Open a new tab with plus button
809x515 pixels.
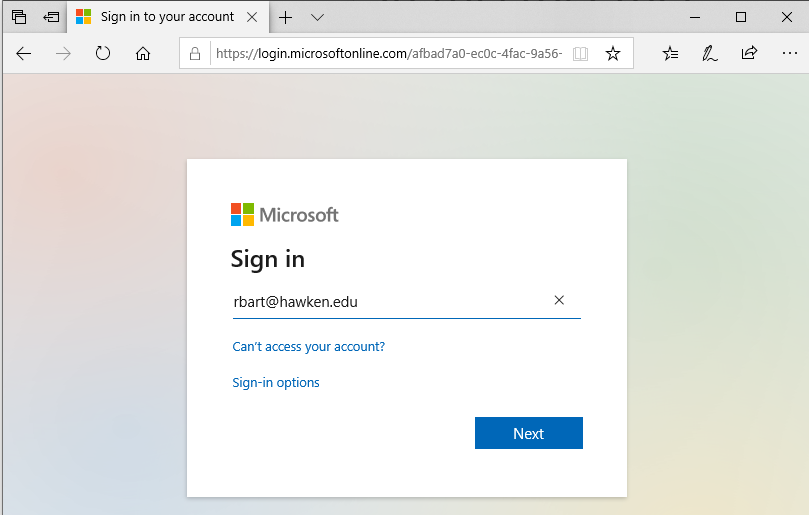[285, 18]
